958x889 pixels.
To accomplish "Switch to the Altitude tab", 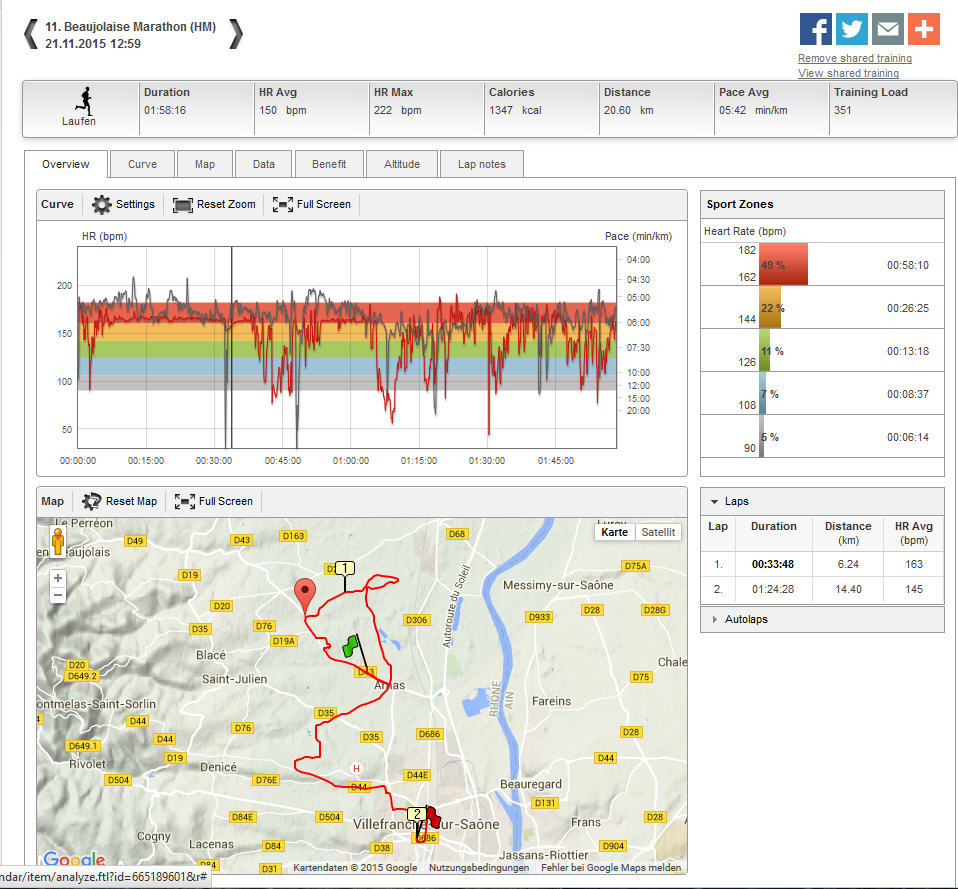I will coord(401,164).
